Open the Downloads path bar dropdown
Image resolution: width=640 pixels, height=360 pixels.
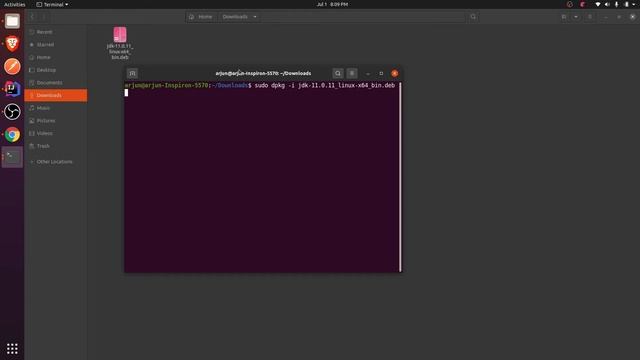[255, 17]
